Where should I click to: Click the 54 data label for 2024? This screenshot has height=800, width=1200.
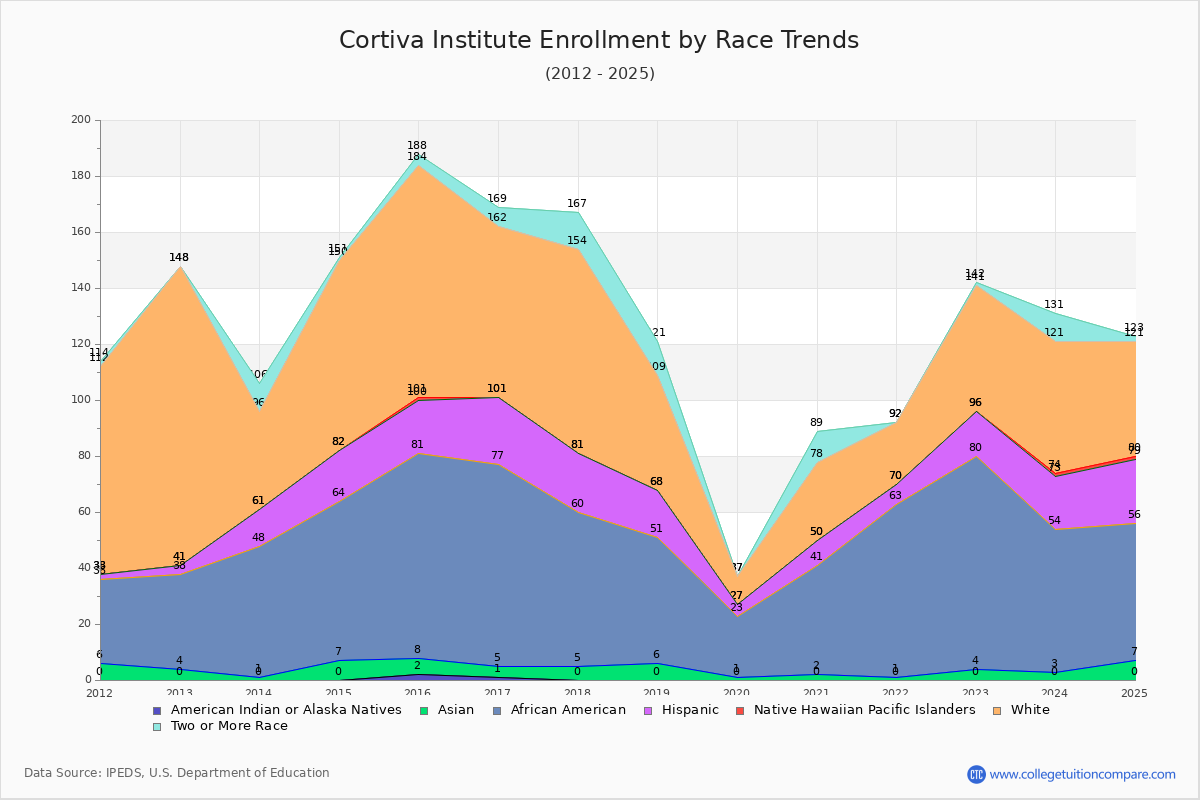coord(1054,521)
